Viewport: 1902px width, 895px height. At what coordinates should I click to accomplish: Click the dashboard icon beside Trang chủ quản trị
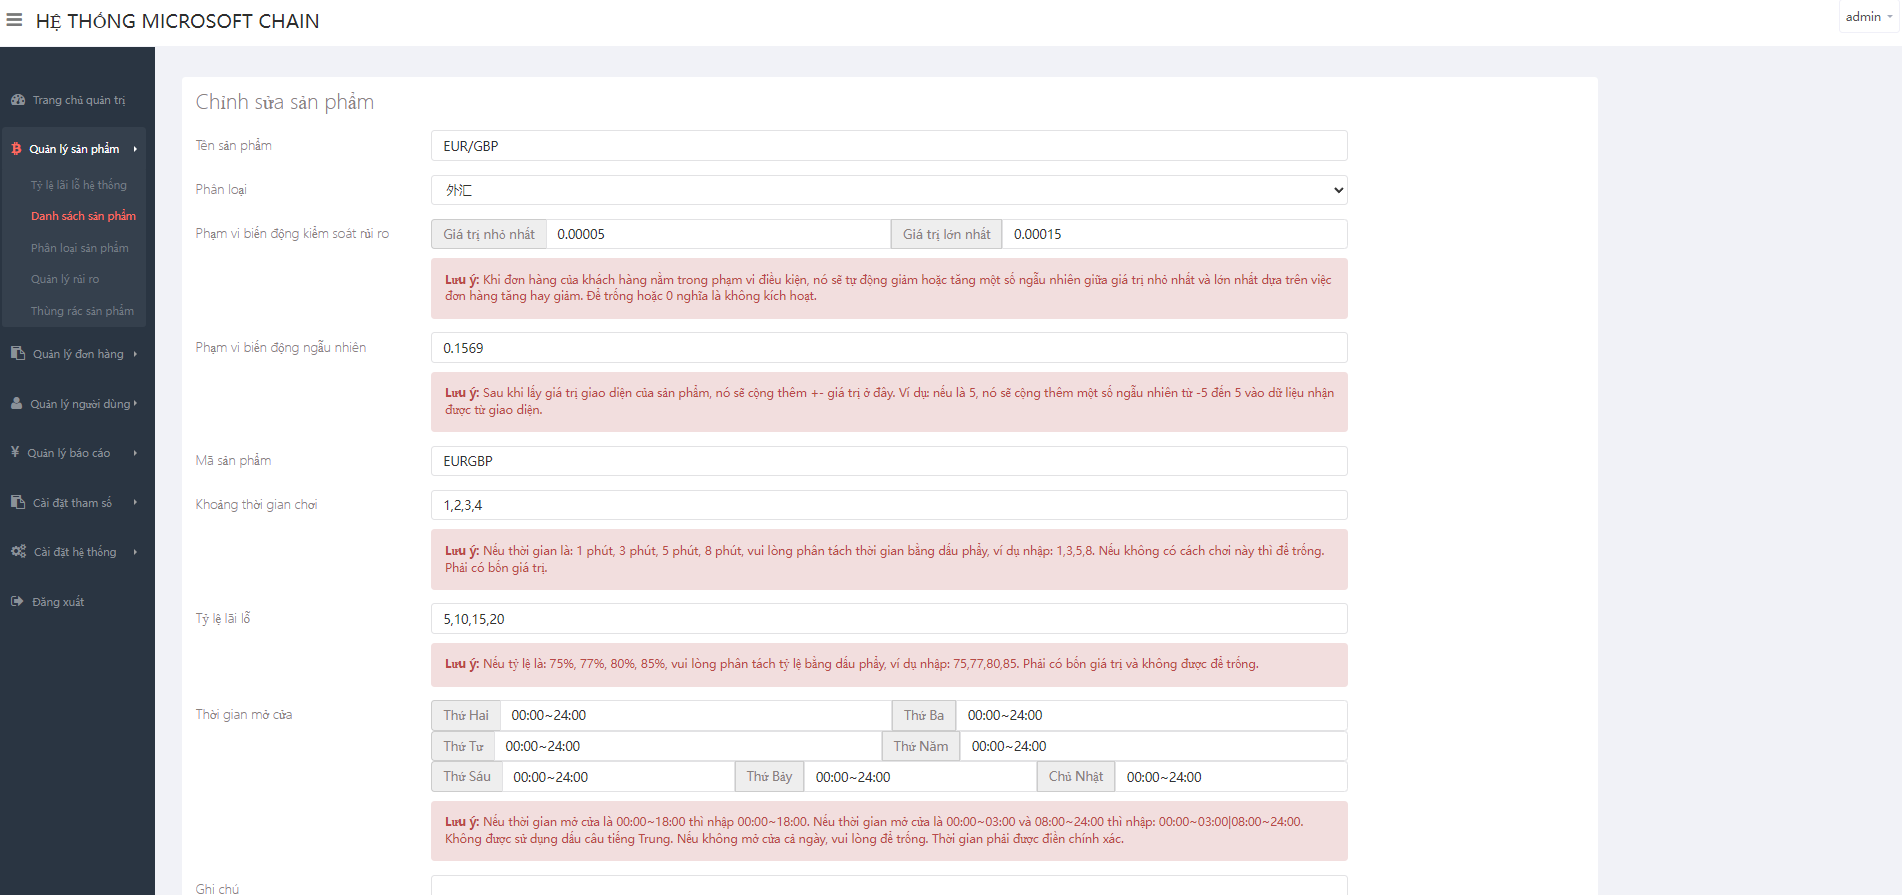[x=18, y=100]
